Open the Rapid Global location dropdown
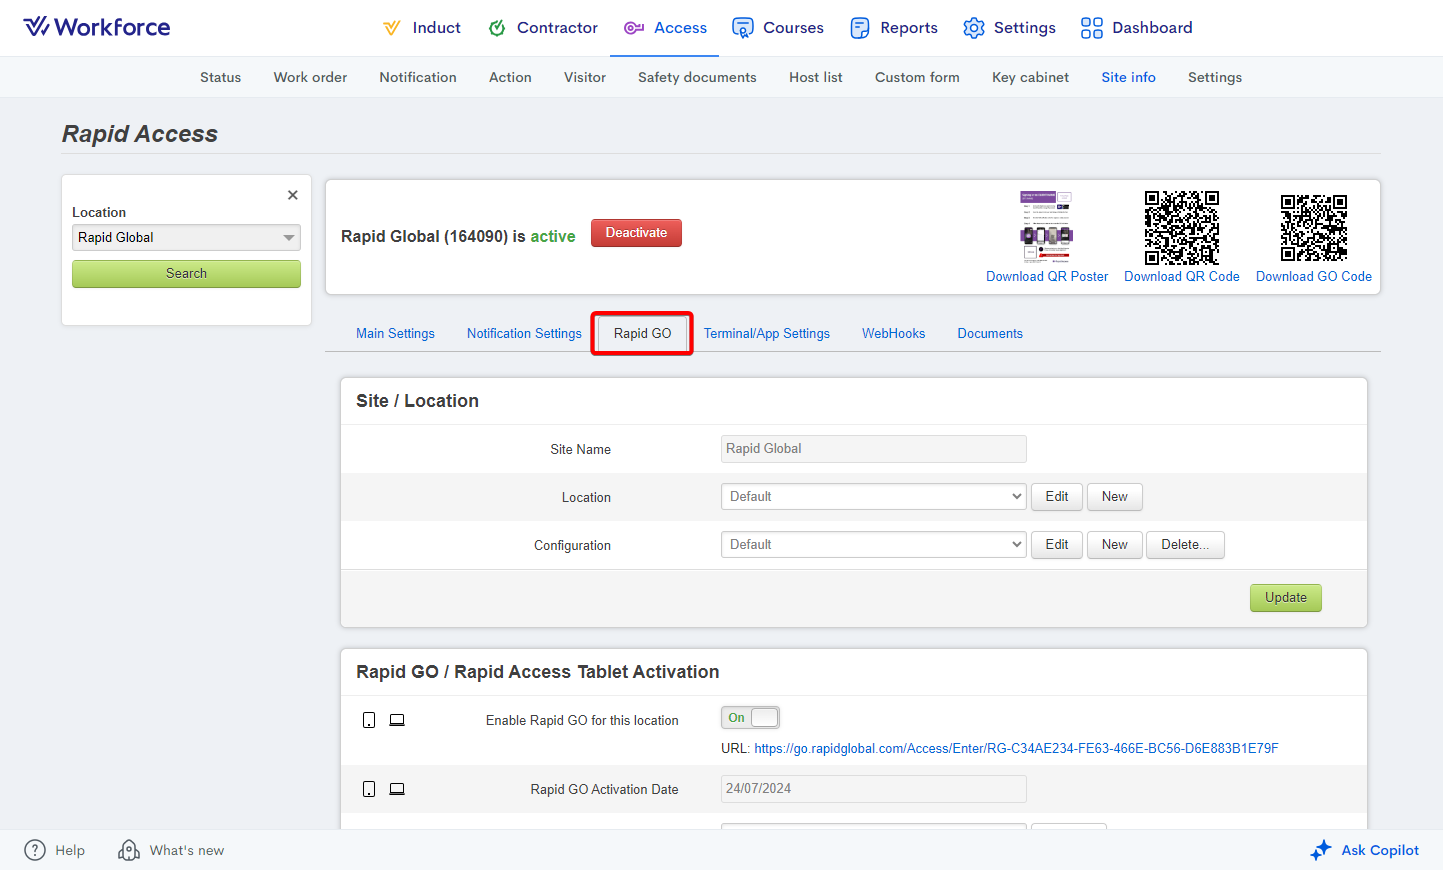This screenshot has width=1443, height=870. (186, 237)
